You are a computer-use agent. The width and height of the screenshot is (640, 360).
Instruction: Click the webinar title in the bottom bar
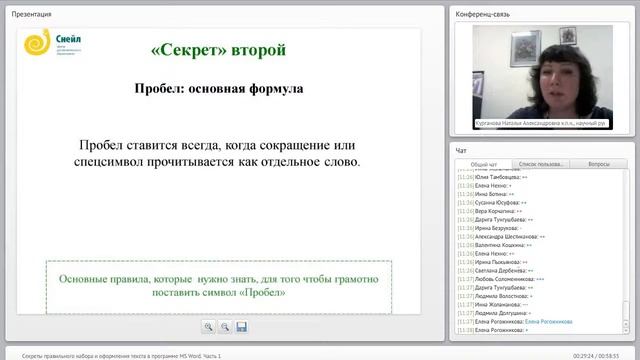point(121,356)
